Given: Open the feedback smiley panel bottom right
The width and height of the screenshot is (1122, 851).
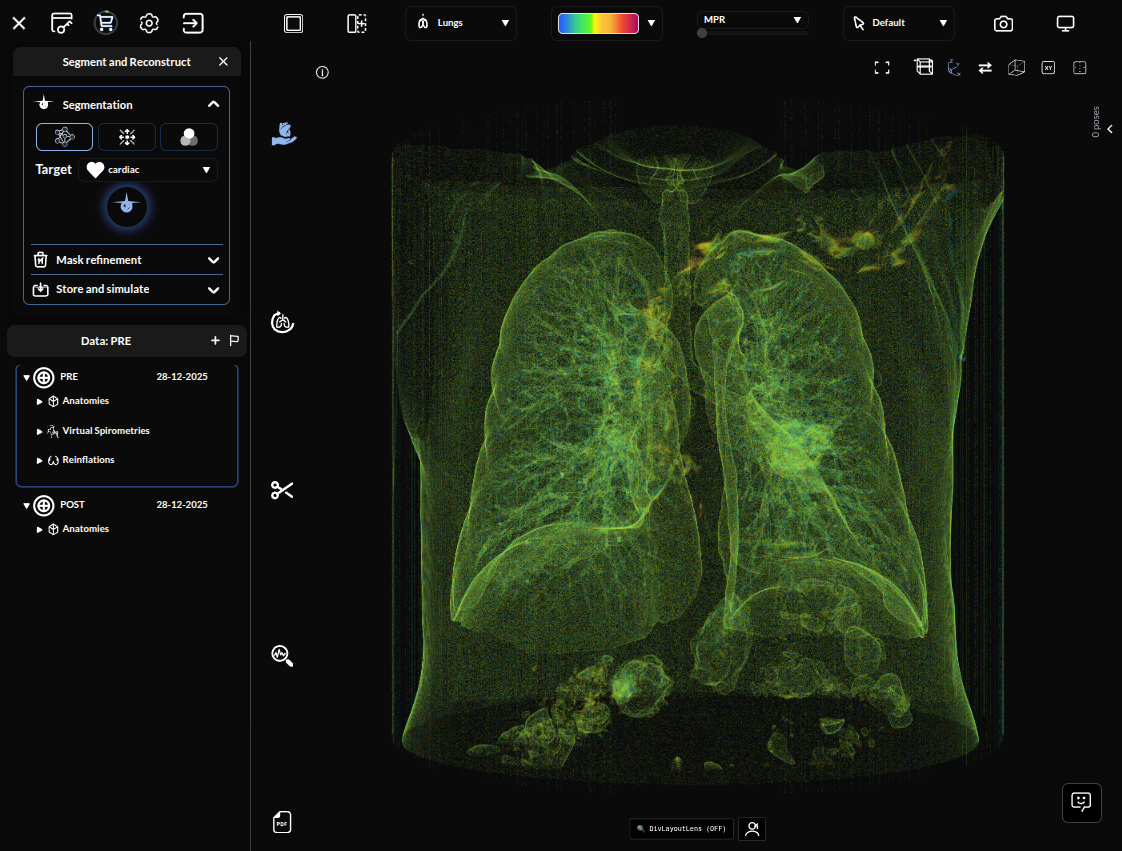Looking at the screenshot, I should pos(1081,802).
